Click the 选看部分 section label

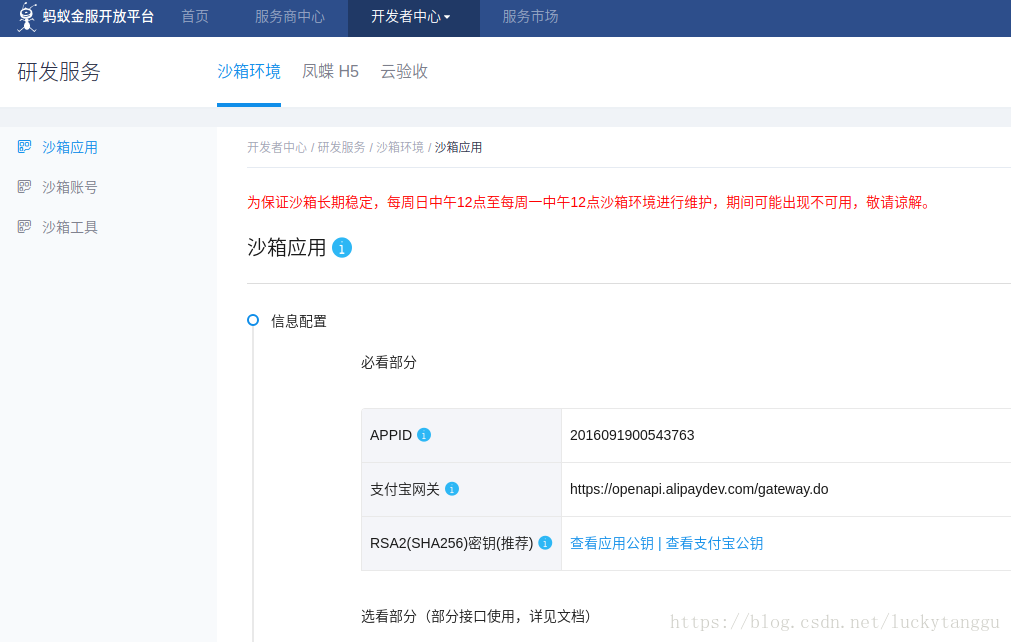click(x=476, y=616)
